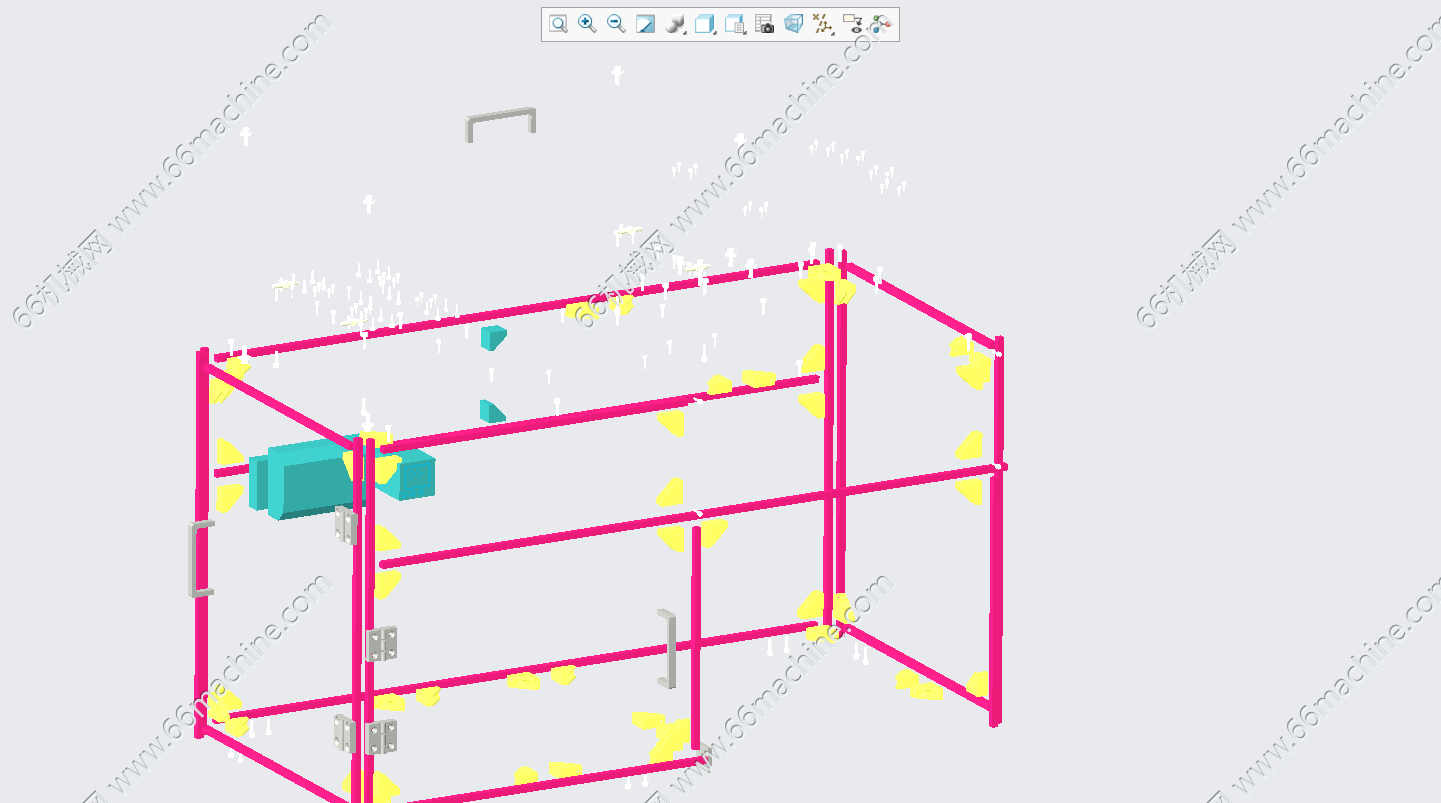Select the middle gray hinge on the post
This screenshot has width=1441, height=803.
[x=380, y=644]
